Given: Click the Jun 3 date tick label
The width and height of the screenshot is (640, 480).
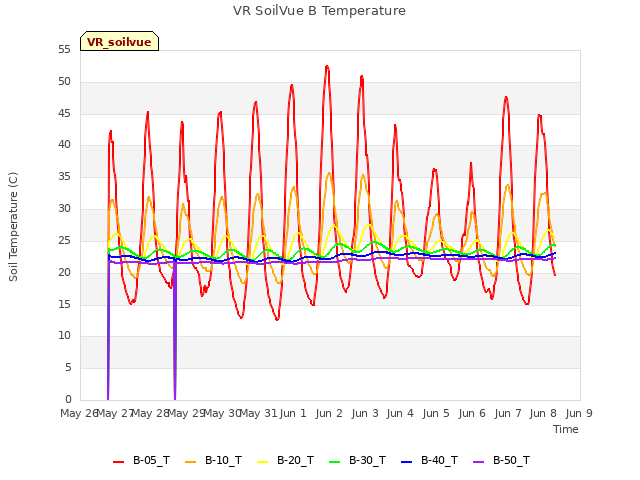Looking at the screenshot, I should point(365,413).
